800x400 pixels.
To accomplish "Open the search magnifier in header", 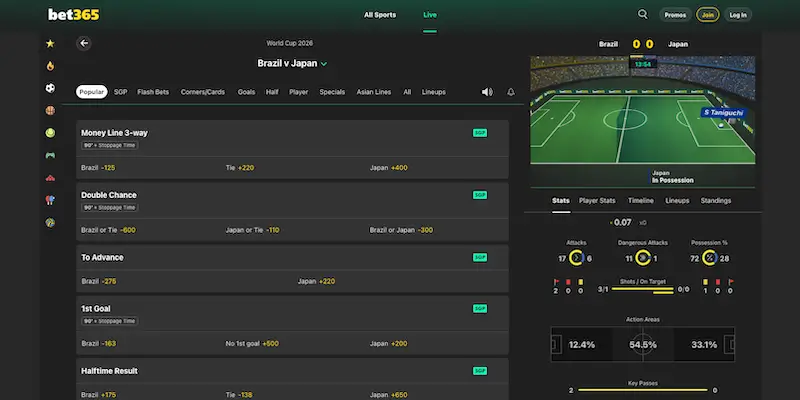I will [x=643, y=14].
